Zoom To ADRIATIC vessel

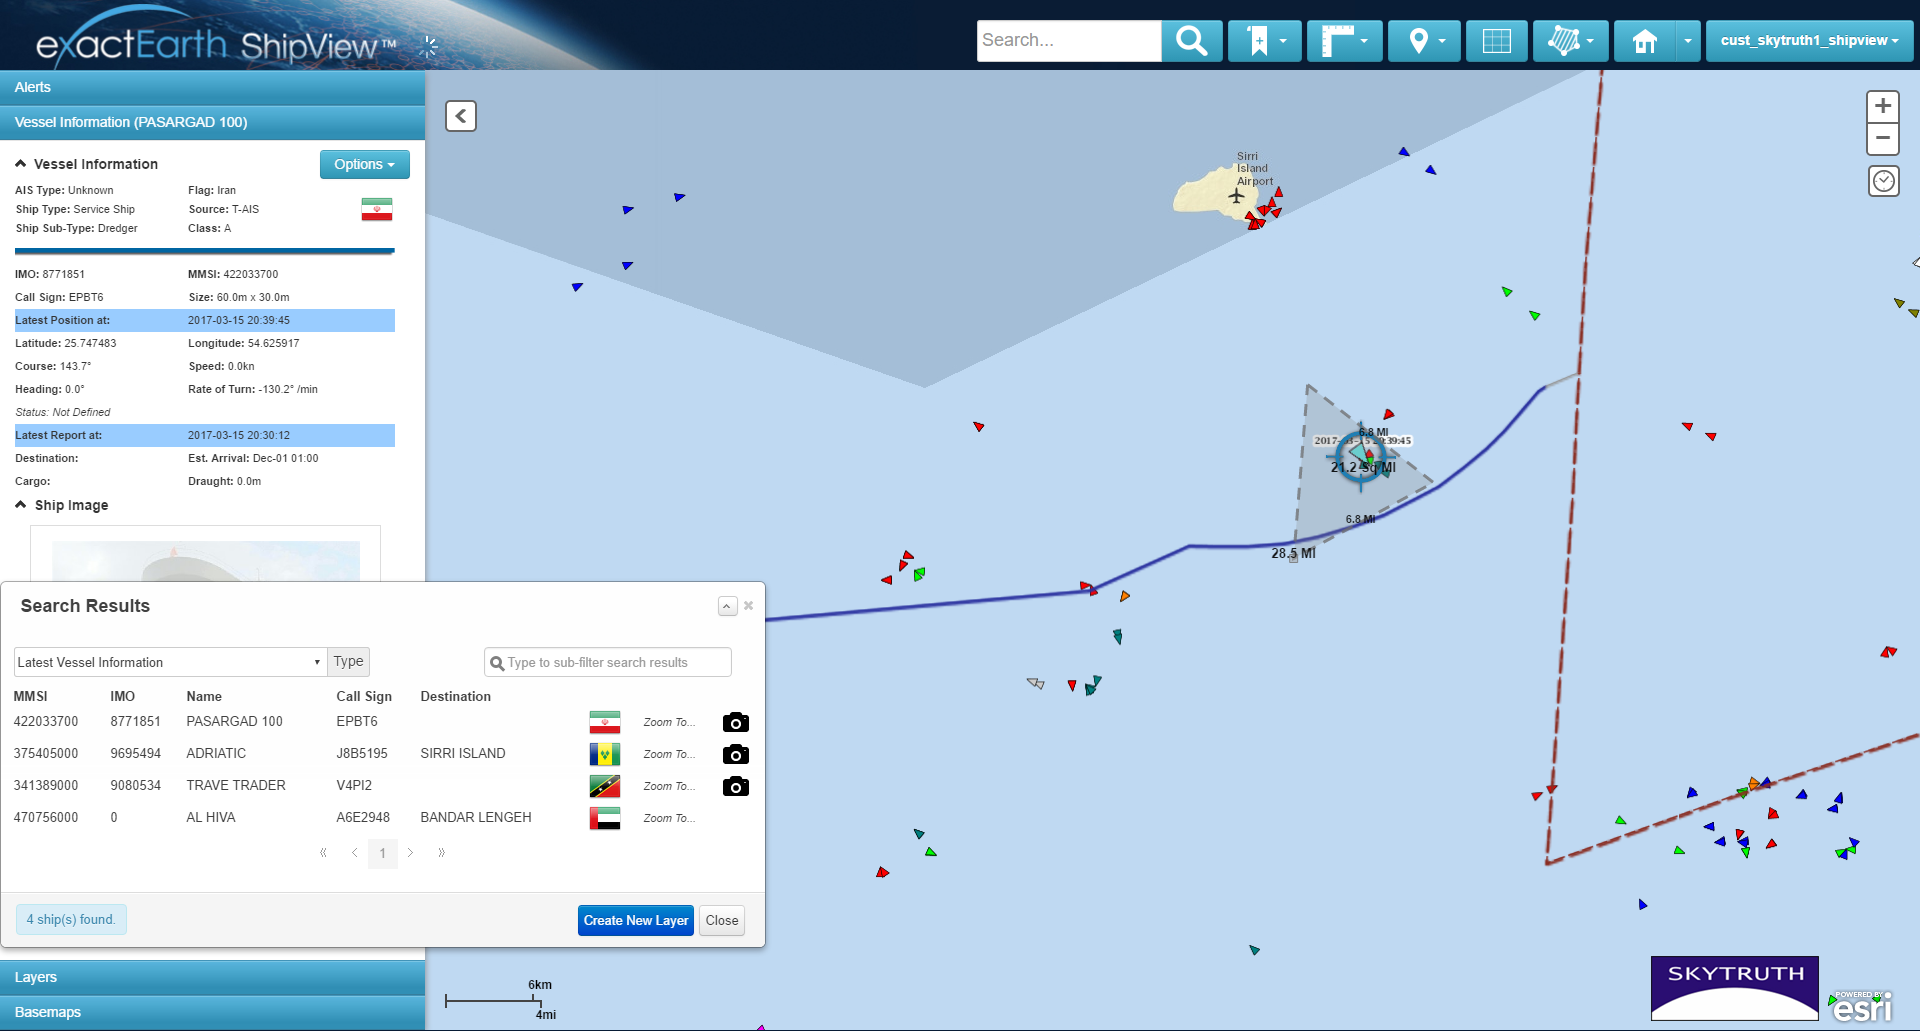pos(669,754)
